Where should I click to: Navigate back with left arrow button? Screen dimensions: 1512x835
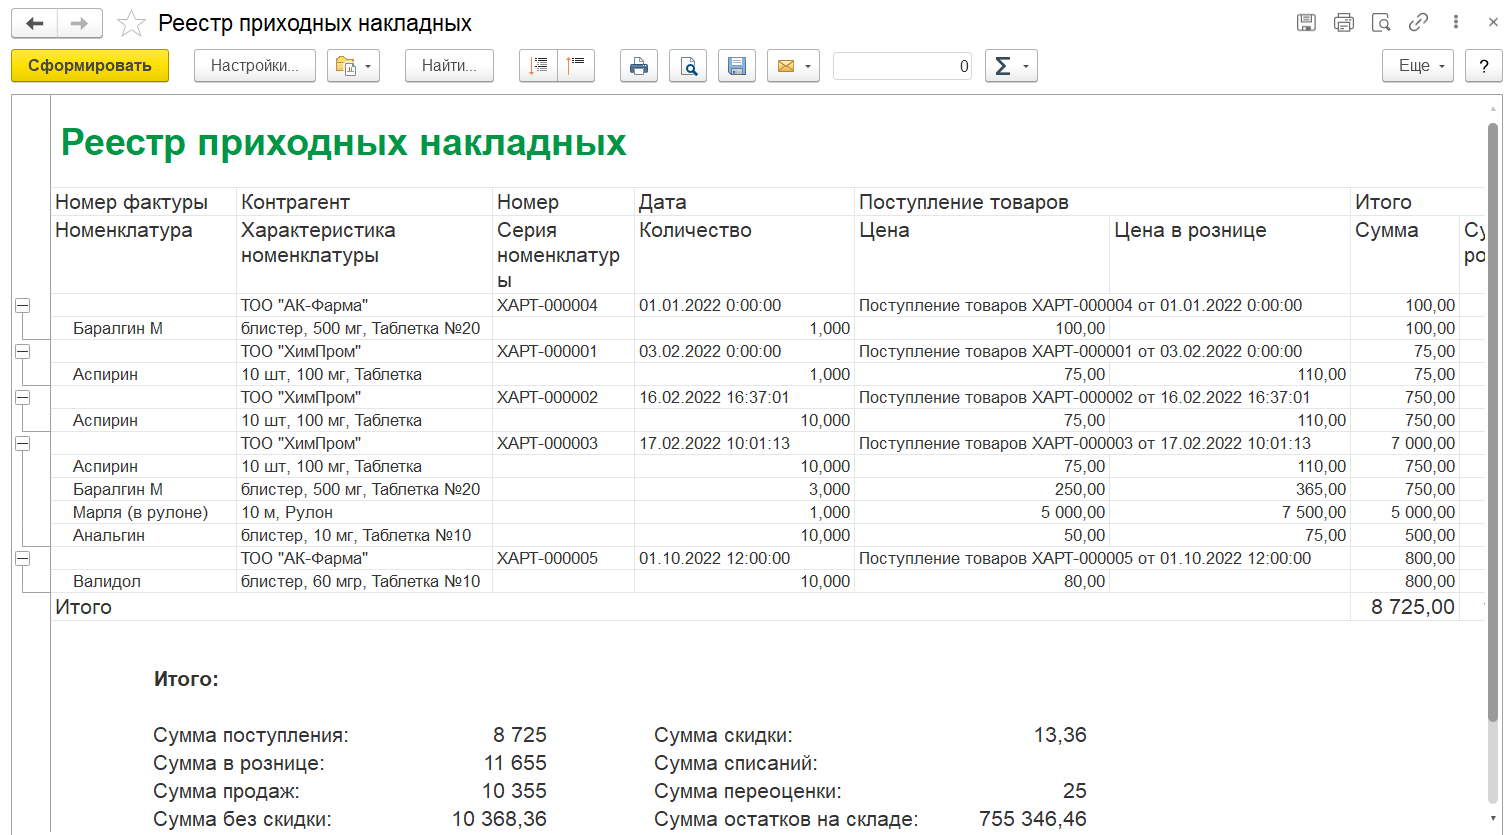click(x=35, y=23)
